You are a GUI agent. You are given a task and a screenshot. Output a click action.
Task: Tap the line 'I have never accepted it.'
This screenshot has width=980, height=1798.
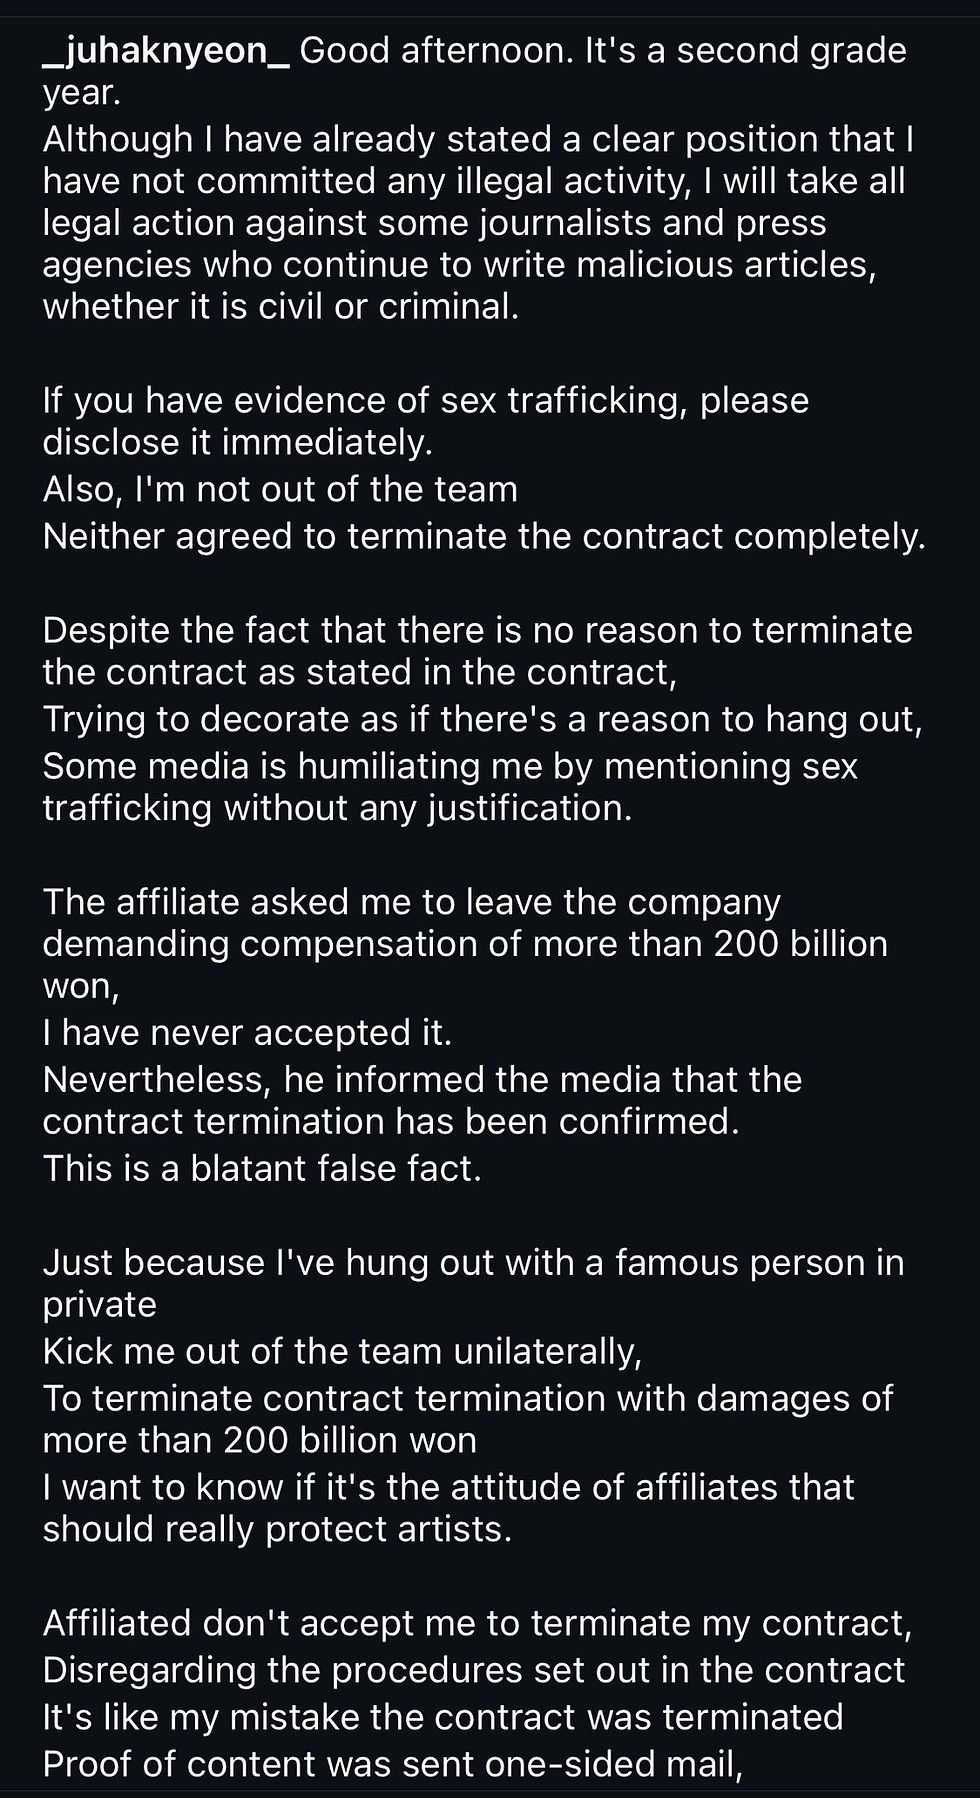click(247, 1033)
